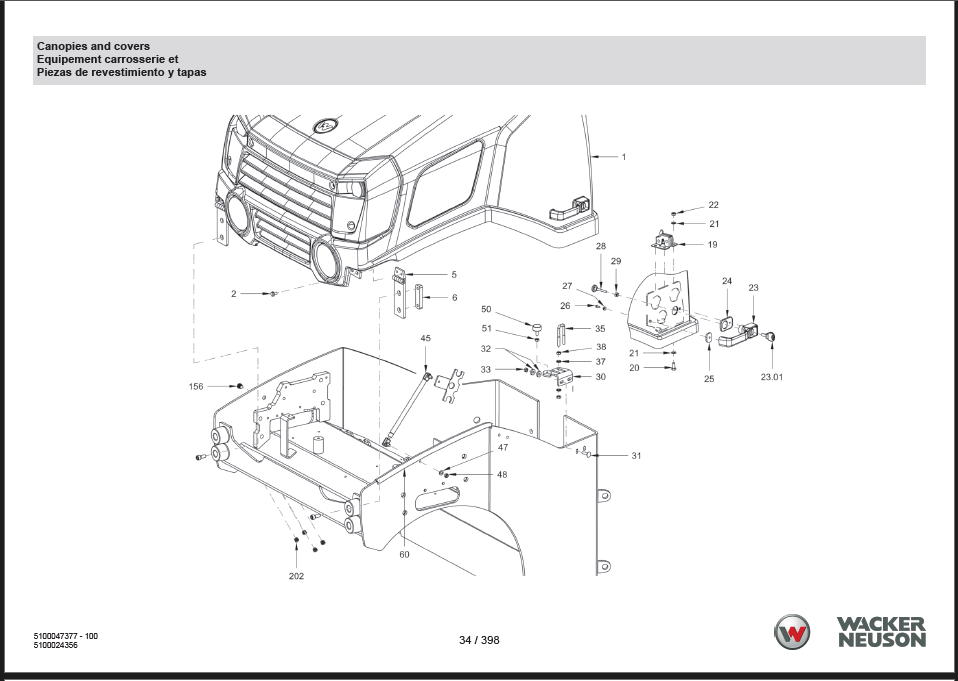Select the gas strut drawing below label 45
This screenshot has height=681, width=958.
coord(407,410)
